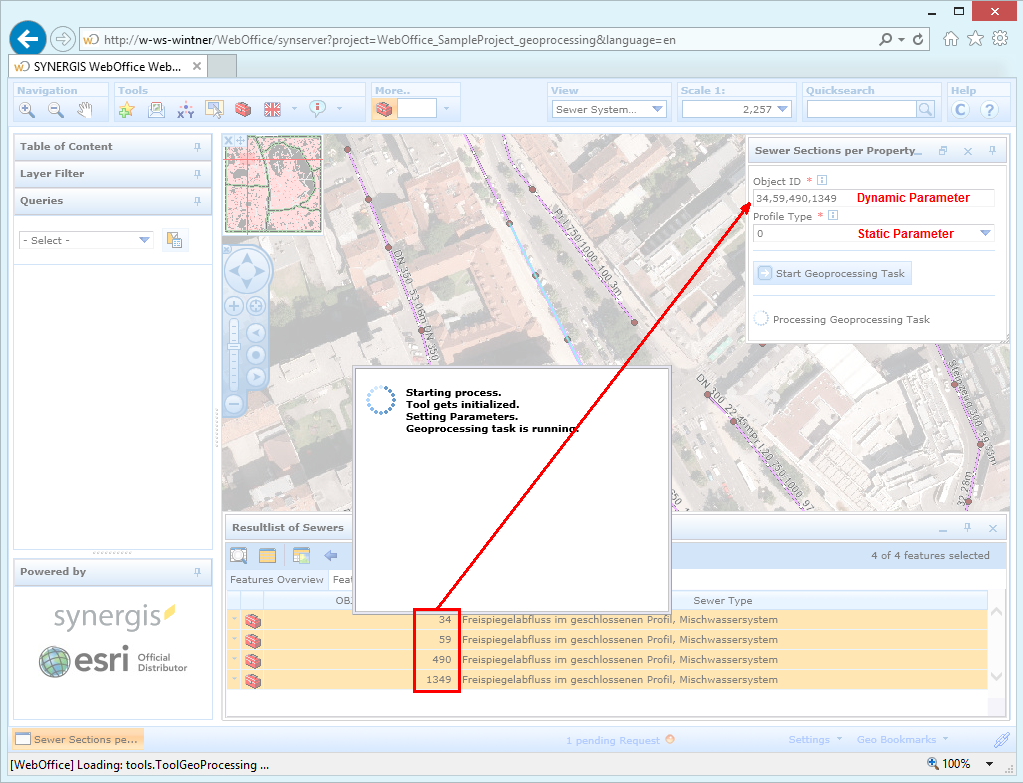Activate the Pan hand tool
The width and height of the screenshot is (1023, 783).
pos(84,109)
